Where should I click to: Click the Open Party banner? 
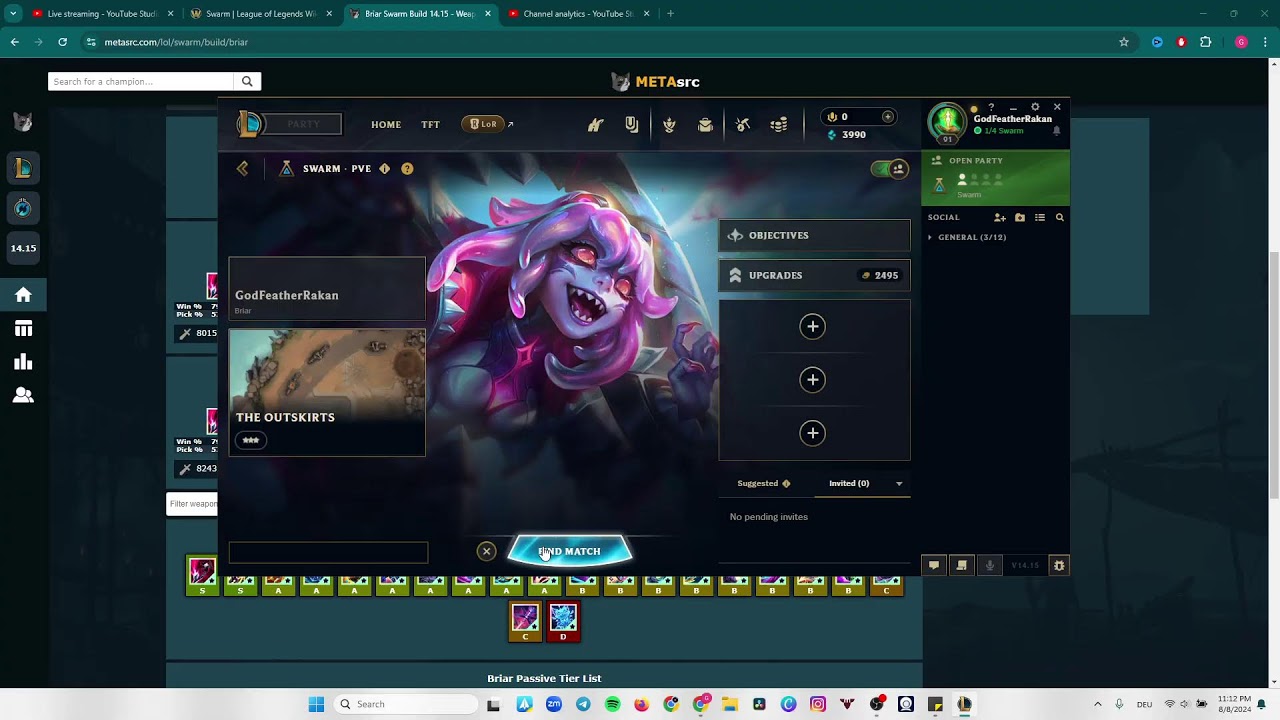tap(995, 177)
